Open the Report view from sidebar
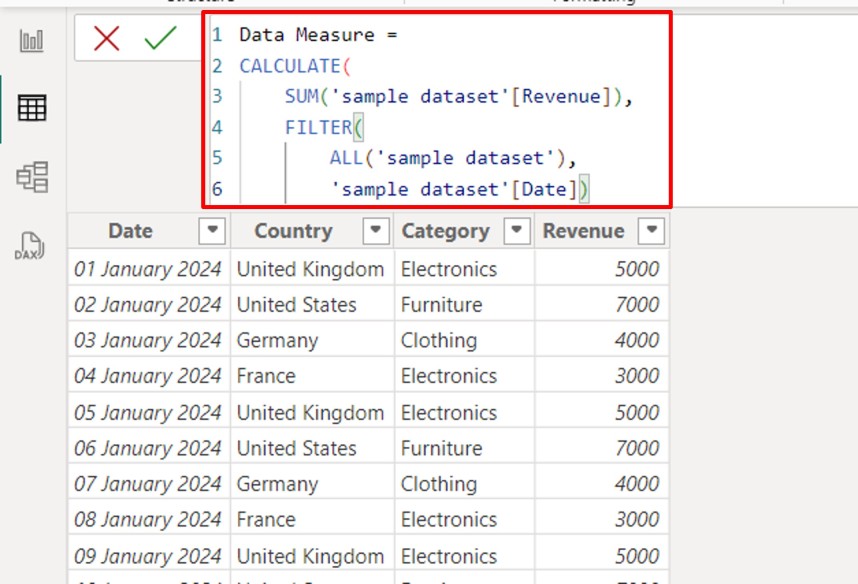858x584 pixels. [32, 41]
